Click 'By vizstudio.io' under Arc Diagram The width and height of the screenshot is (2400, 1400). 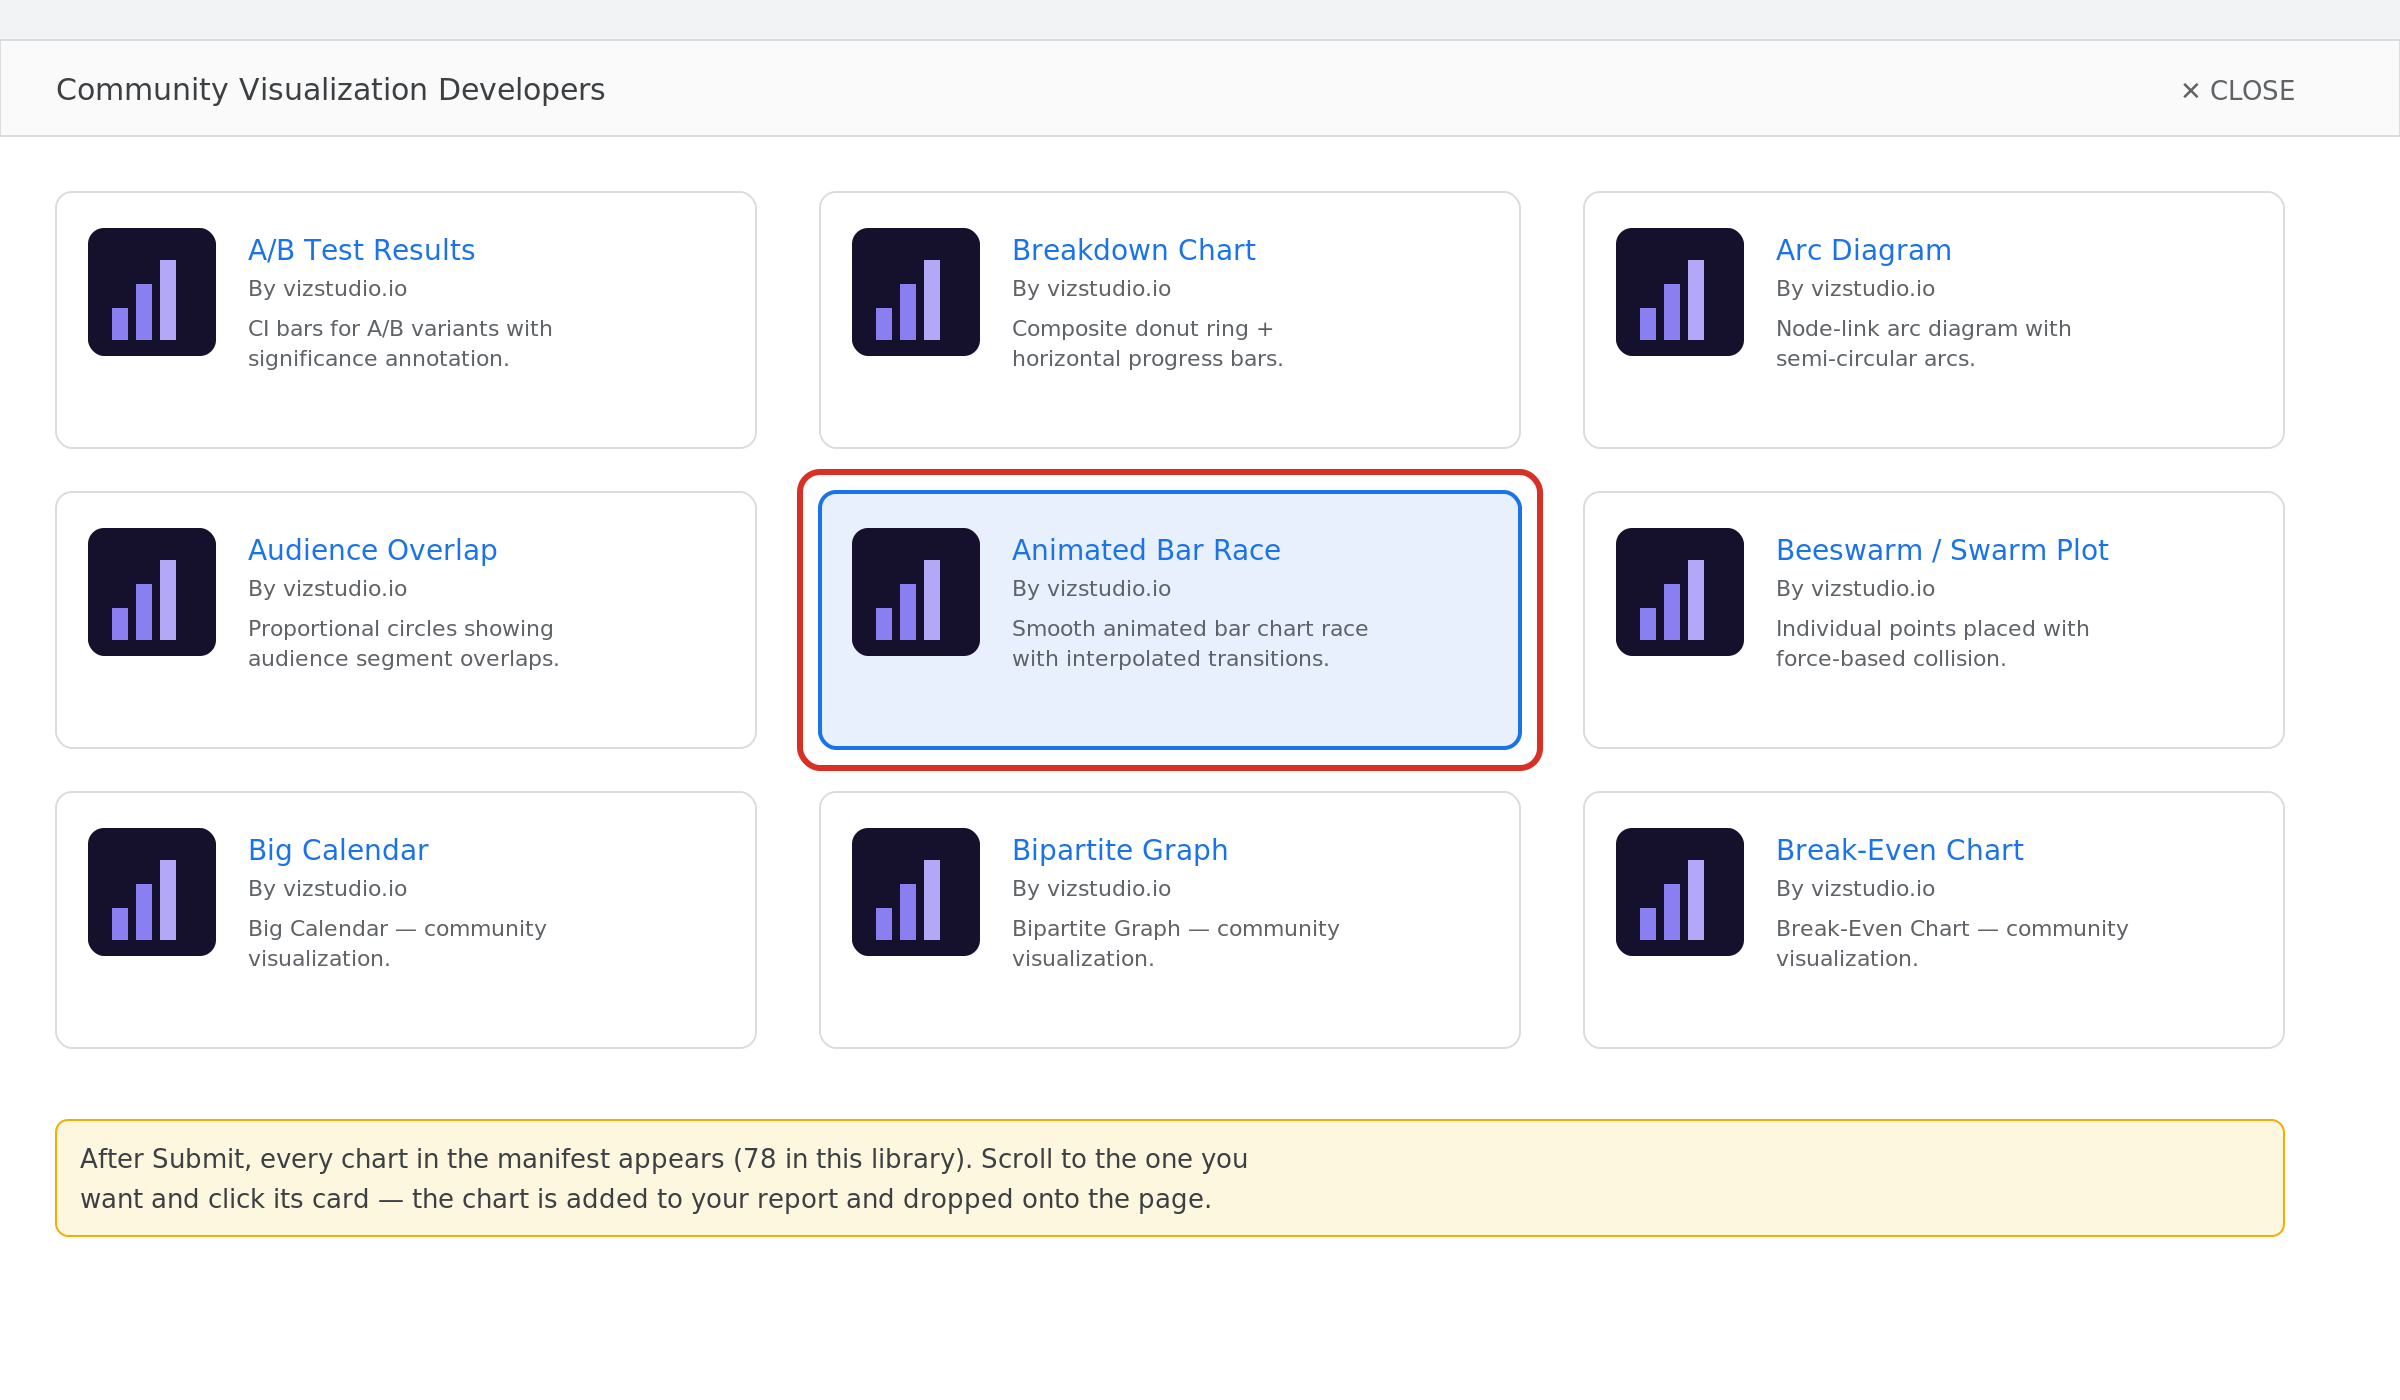coord(1855,289)
